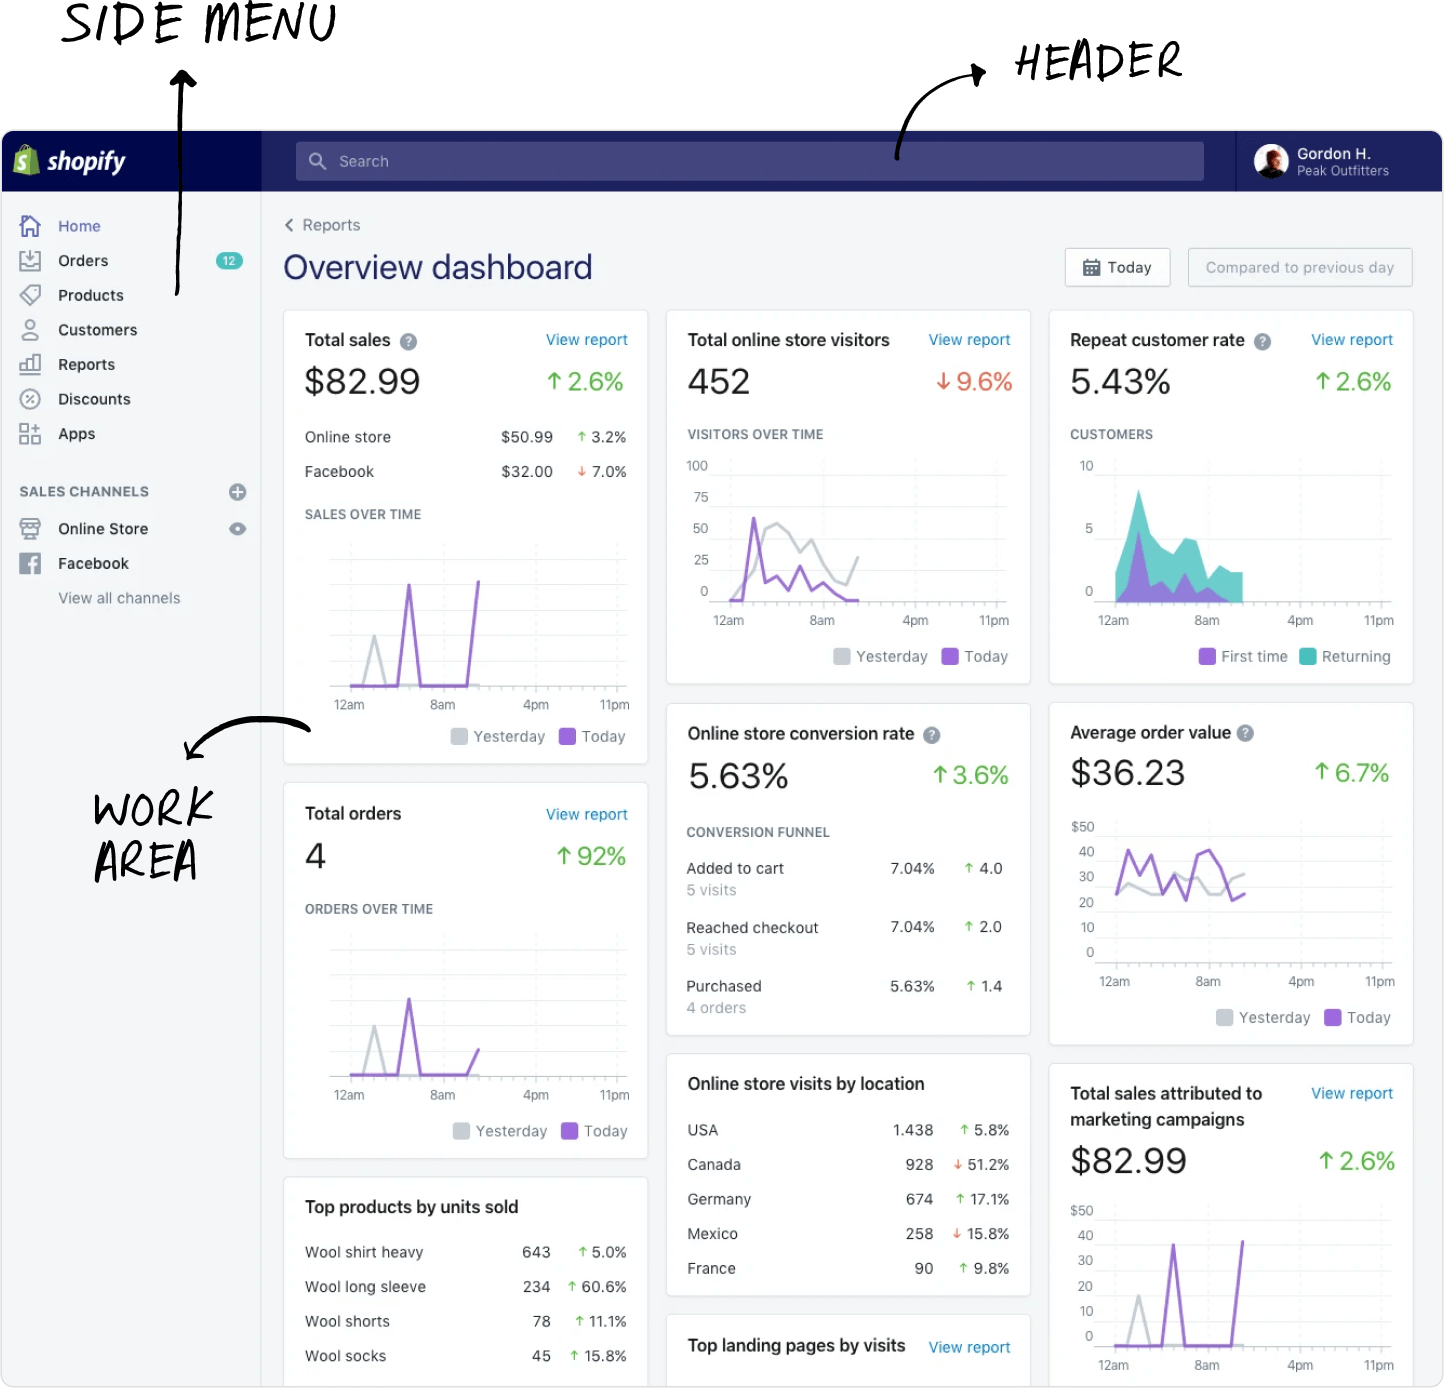Click the Facebook logo icon in sidebar
This screenshot has width=1444, height=1388.
click(x=30, y=564)
